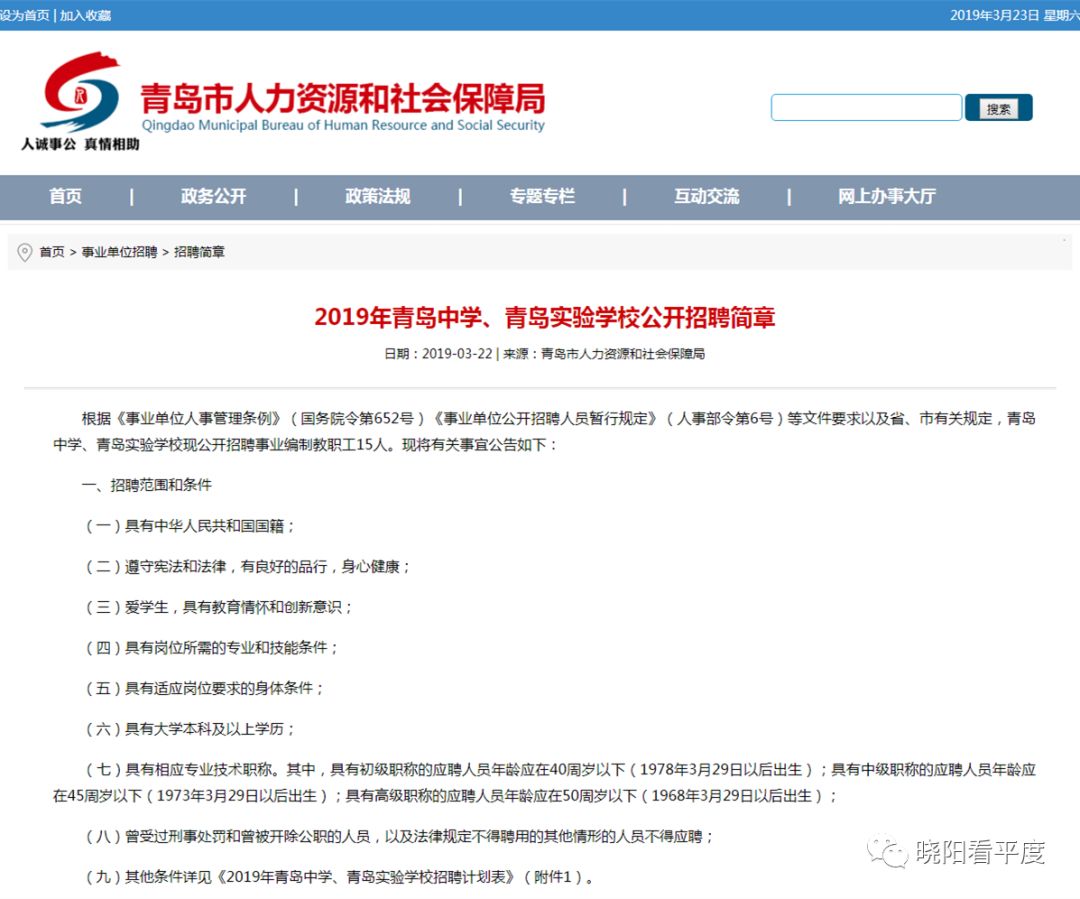Click line （一）具有中华人民共和国国籍
Screen dimensions: 1080x899
[x=189, y=526]
